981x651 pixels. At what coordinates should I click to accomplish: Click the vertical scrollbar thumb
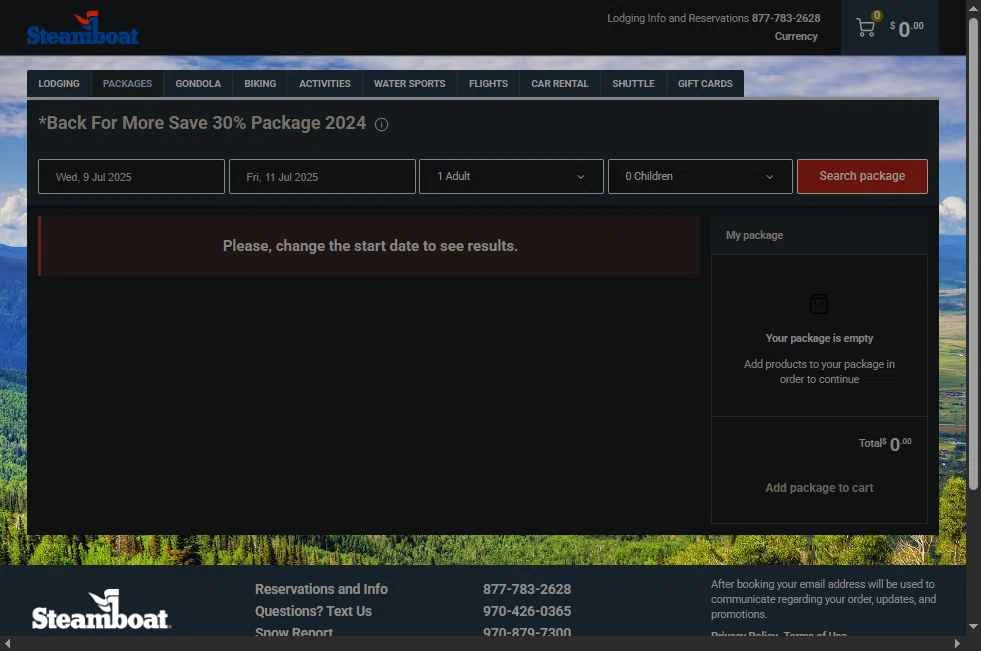[973, 253]
